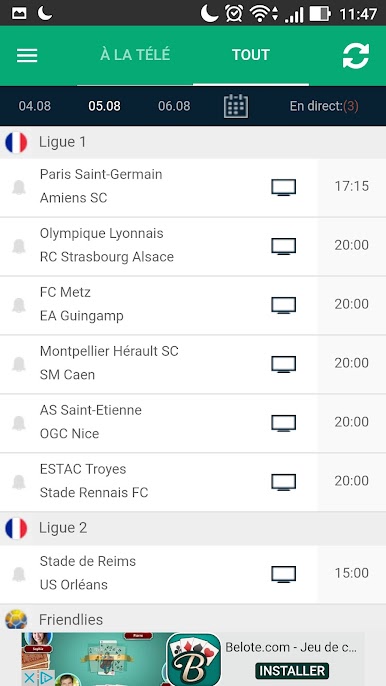Tap TV icon for Paris Saint-Germain match
Image resolution: width=386 pixels, height=686 pixels.
(x=284, y=187)
